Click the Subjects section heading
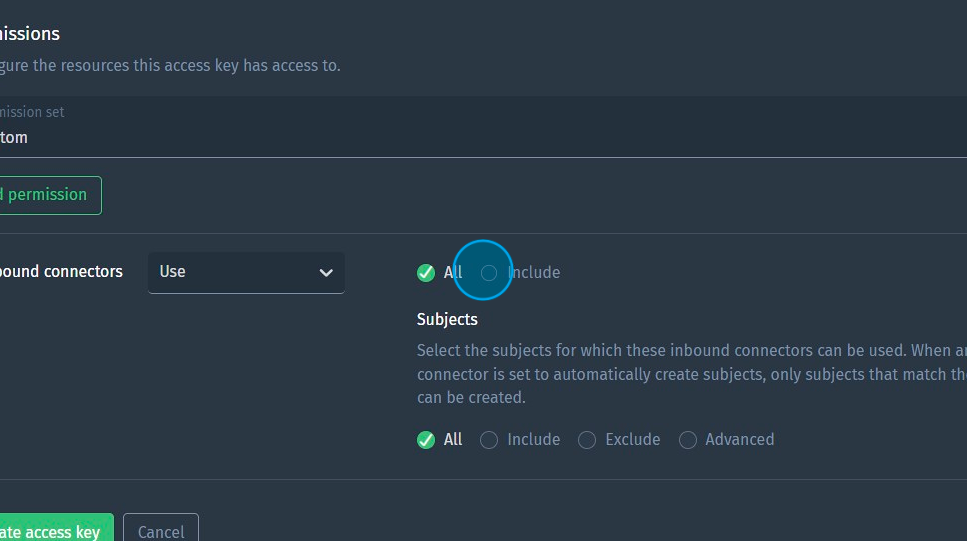The image size is (967, 541). click(x=447, y=319)
